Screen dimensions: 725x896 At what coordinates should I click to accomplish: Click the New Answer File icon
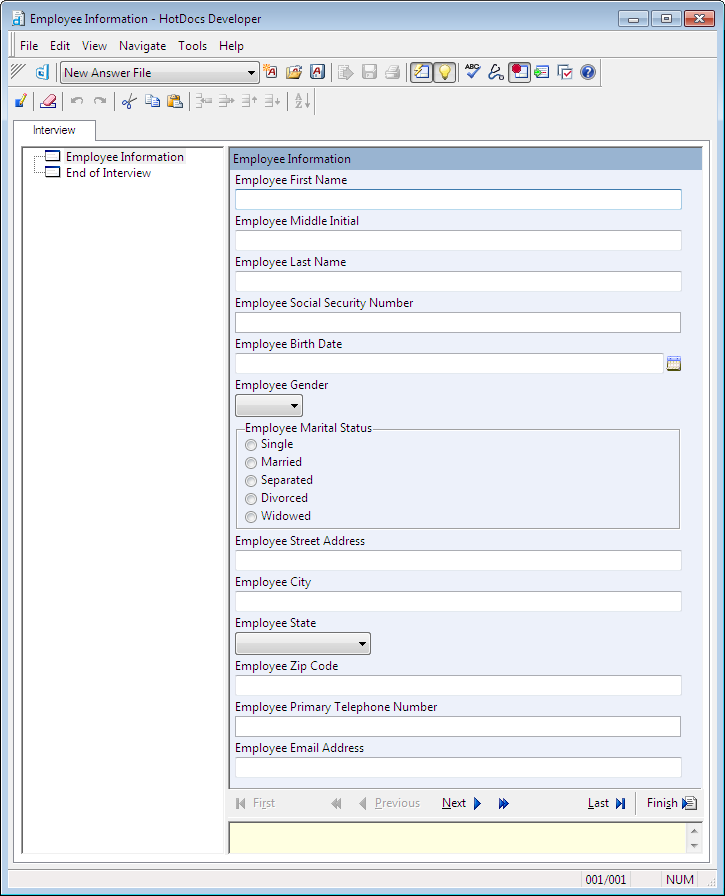[271, 72]
